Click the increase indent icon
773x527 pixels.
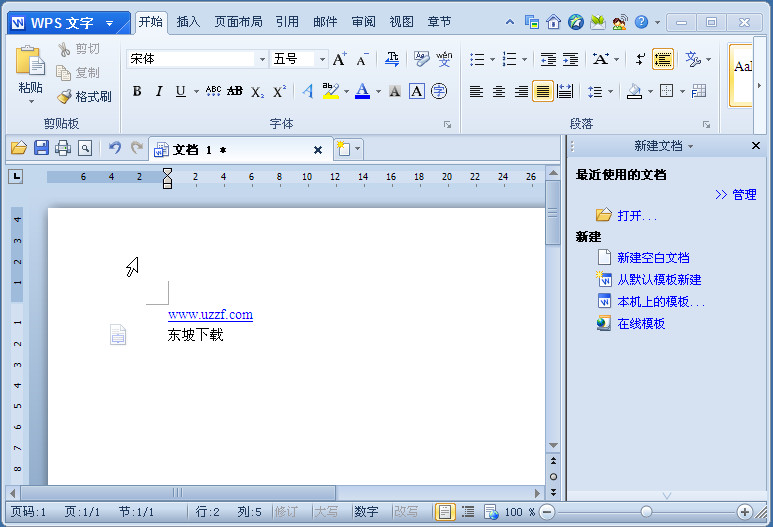pyautogui.click(x=570, y=60)
